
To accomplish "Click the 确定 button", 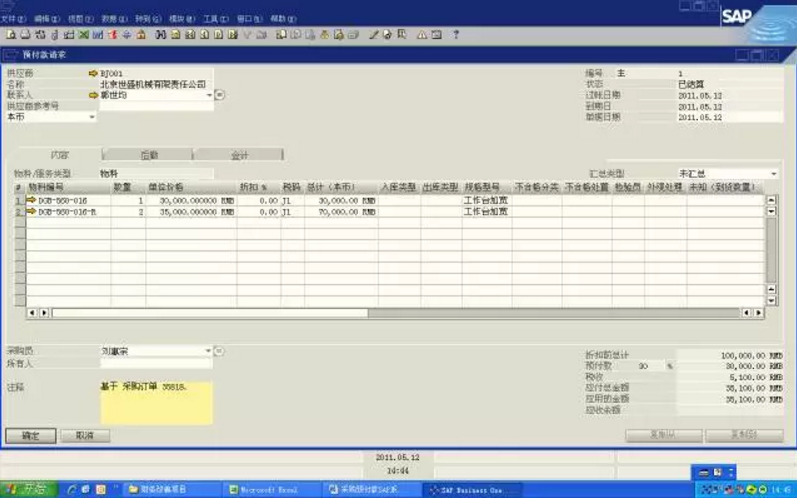I will coord(30,435).
